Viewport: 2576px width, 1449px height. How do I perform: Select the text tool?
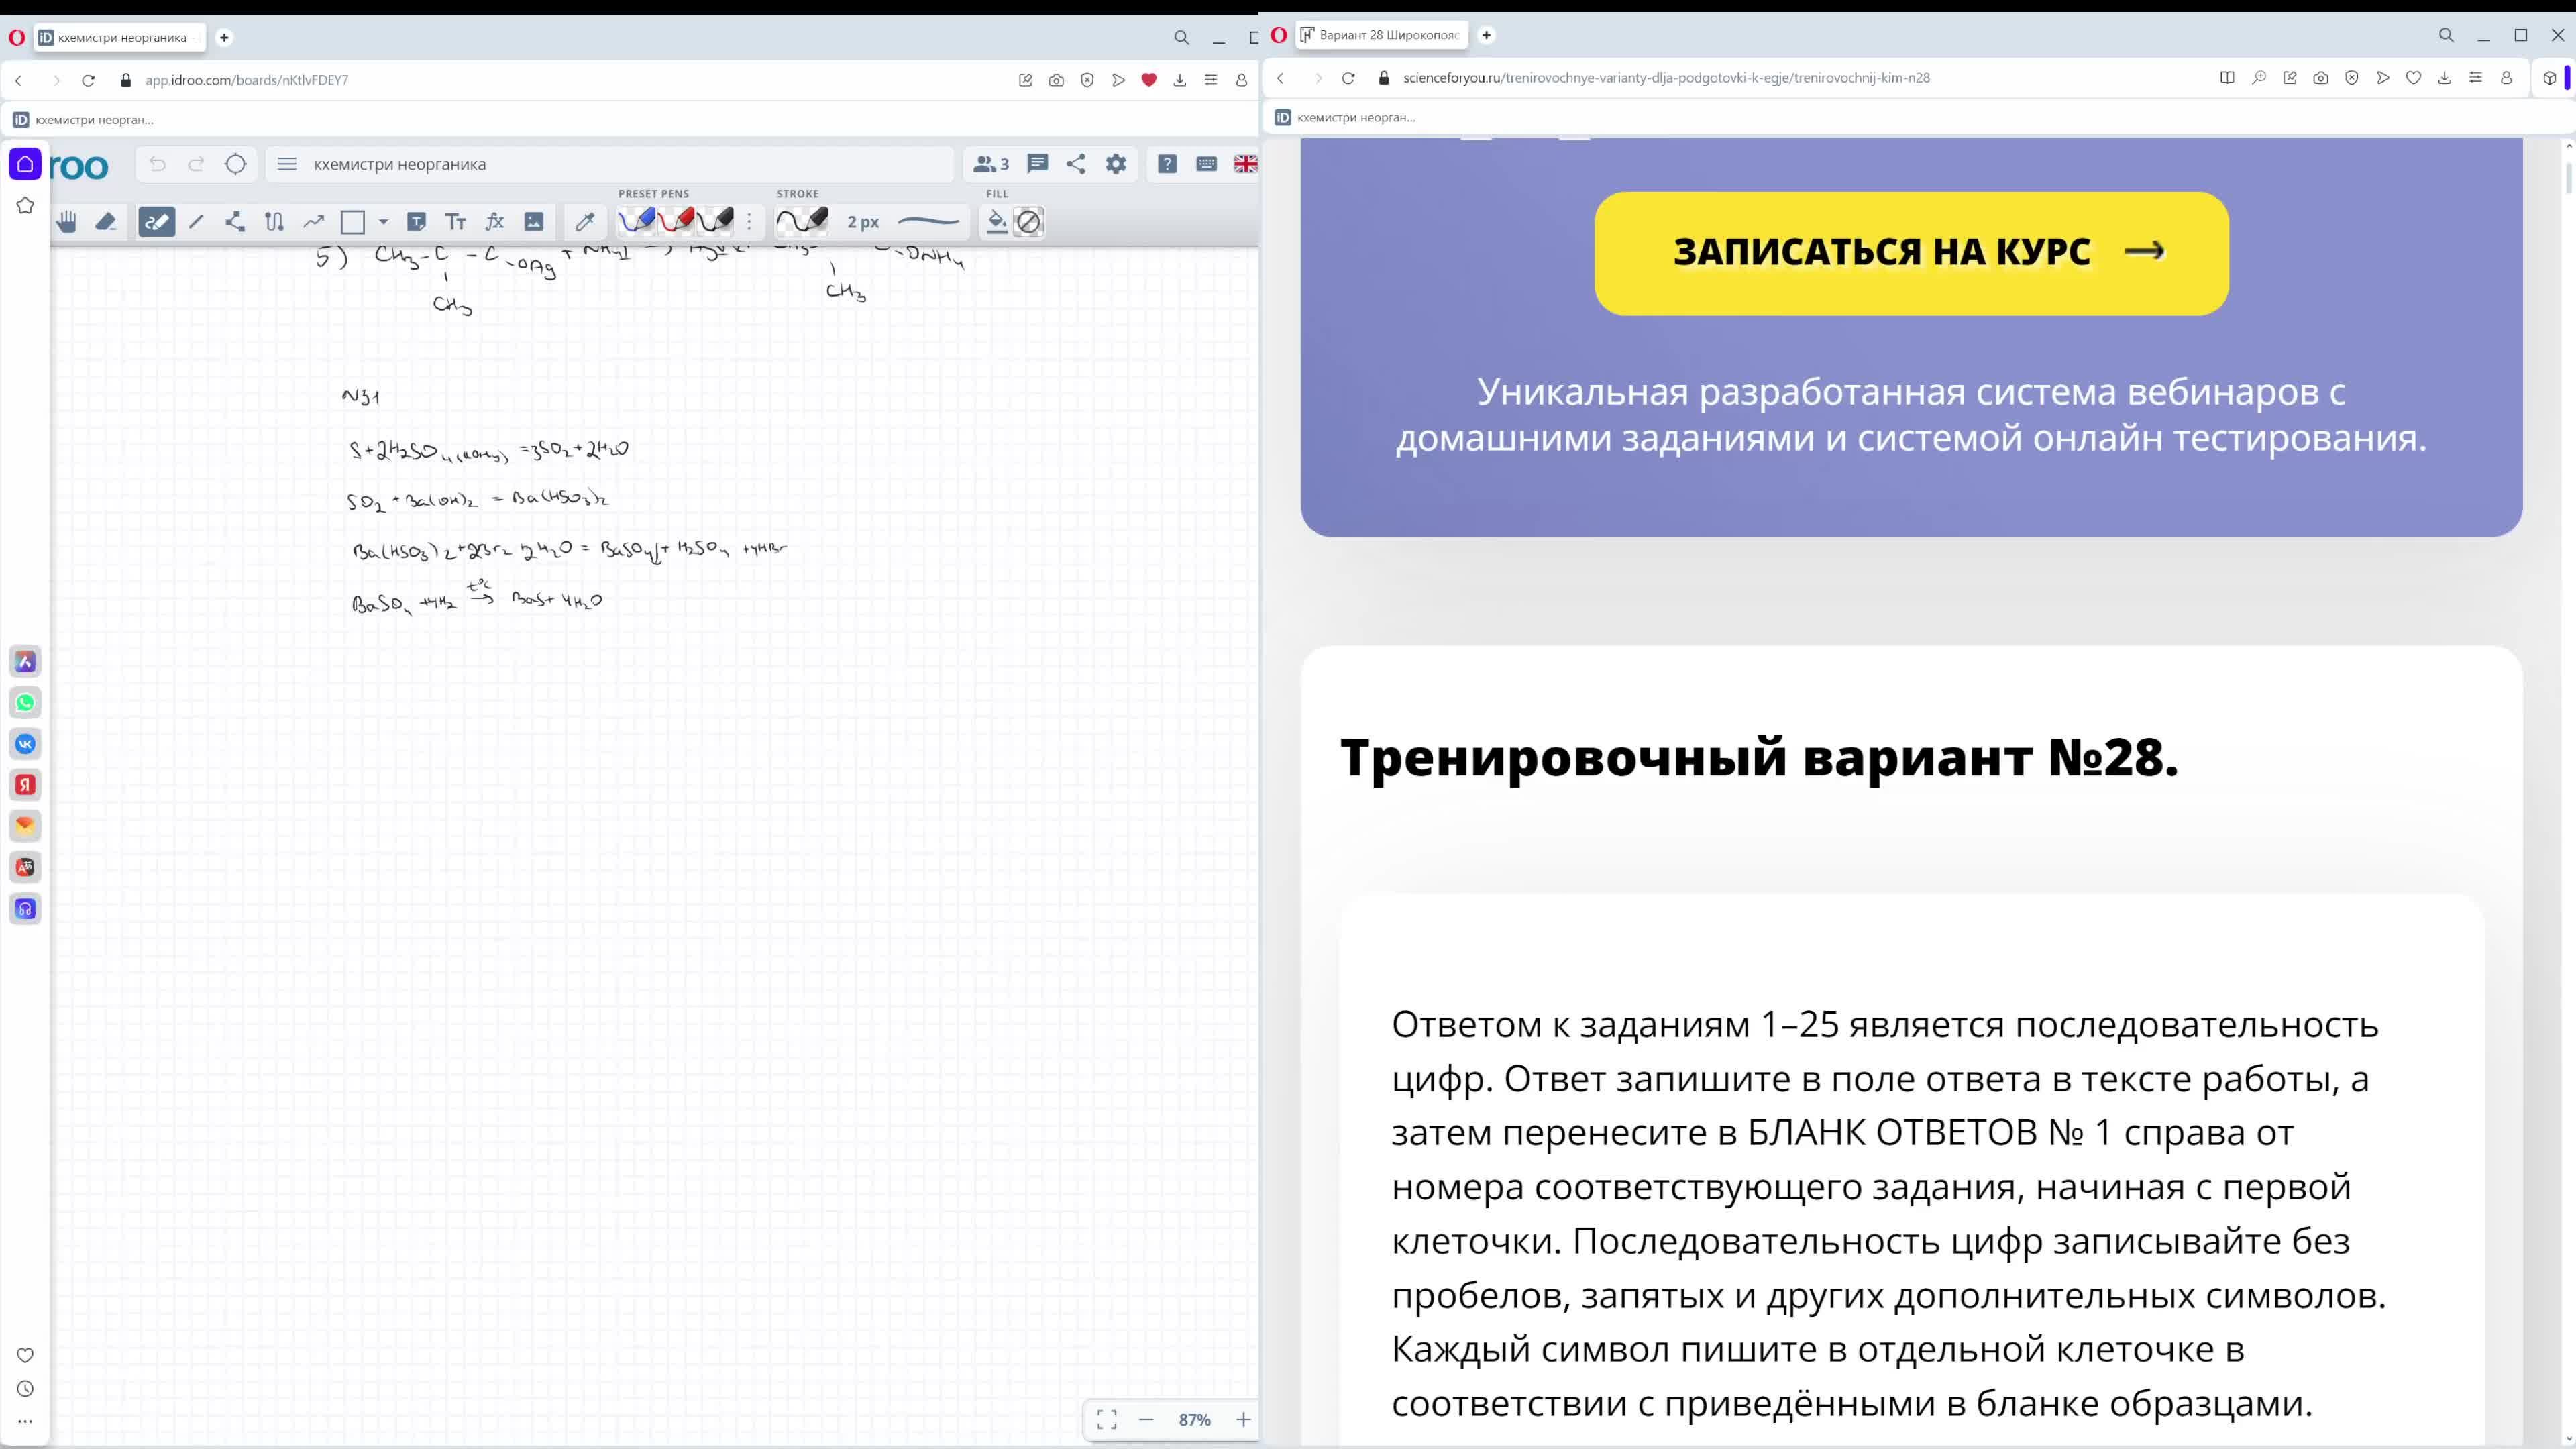click(x=456, y=222)
